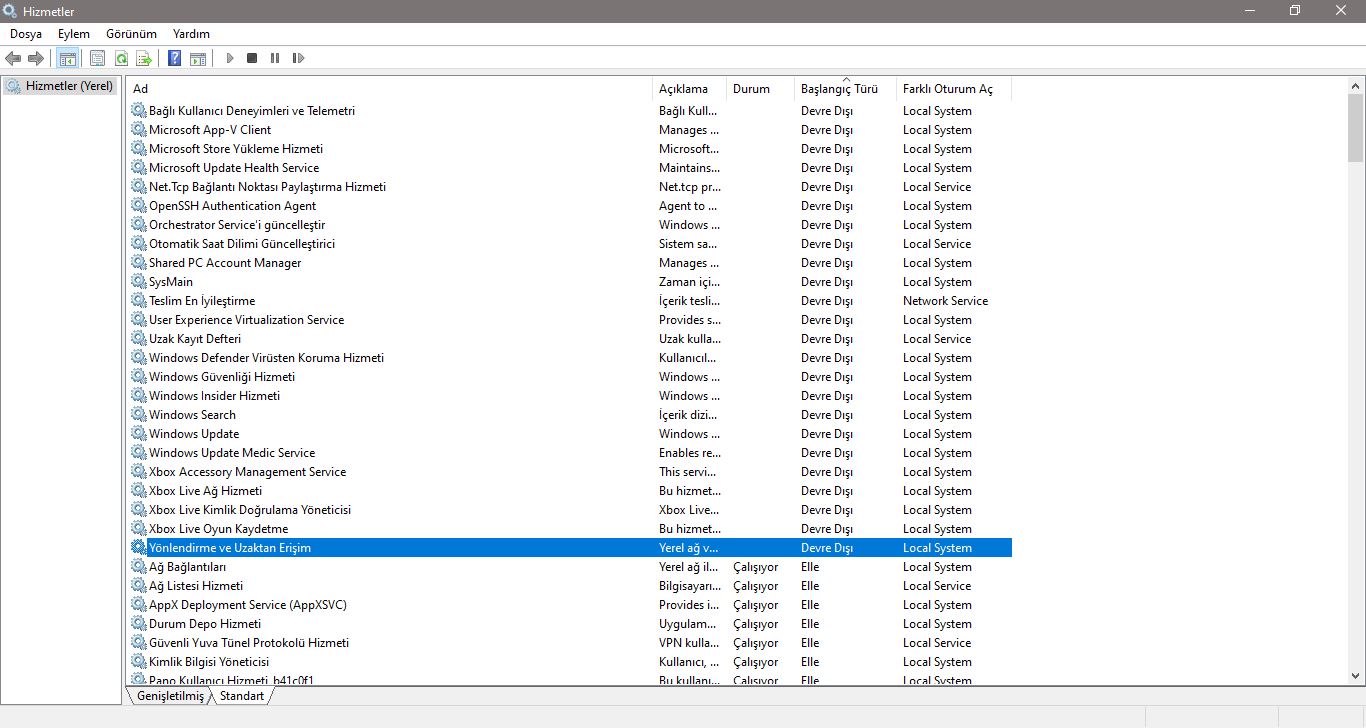Image resolution: width=1366 pixels, height=728 pixels.
Task: Click the gear icon beside Ağ Bağlantıları
Action: tap(139, 567)
